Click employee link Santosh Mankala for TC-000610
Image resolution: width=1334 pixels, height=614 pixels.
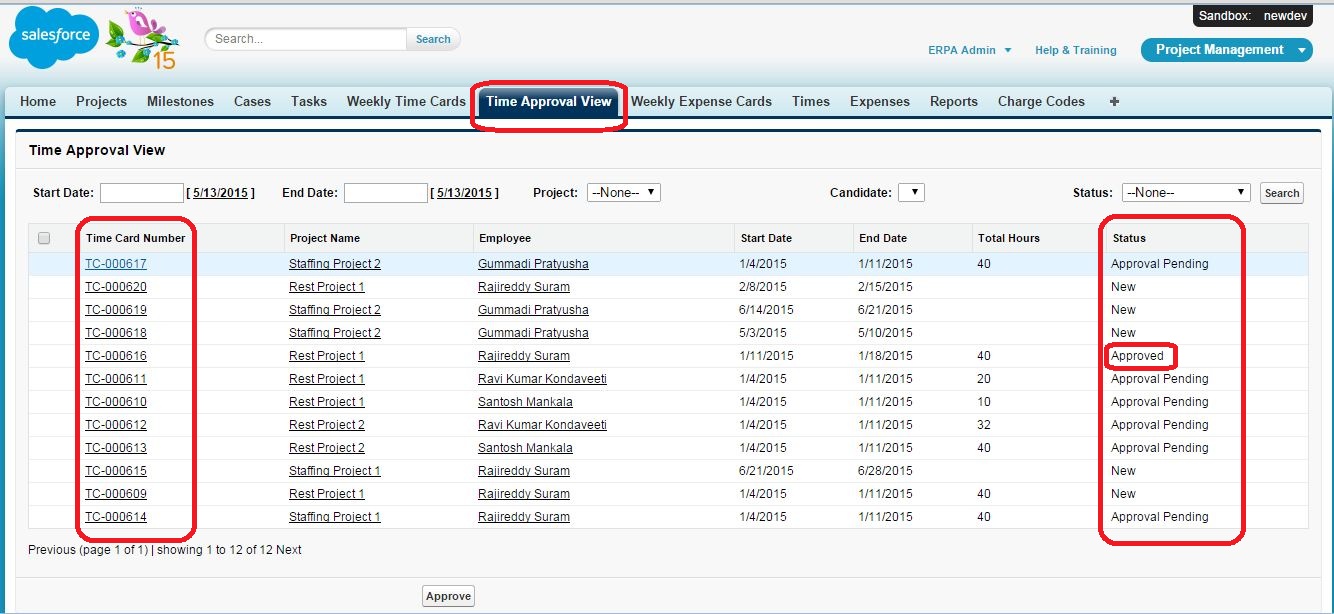coord(525,402)
